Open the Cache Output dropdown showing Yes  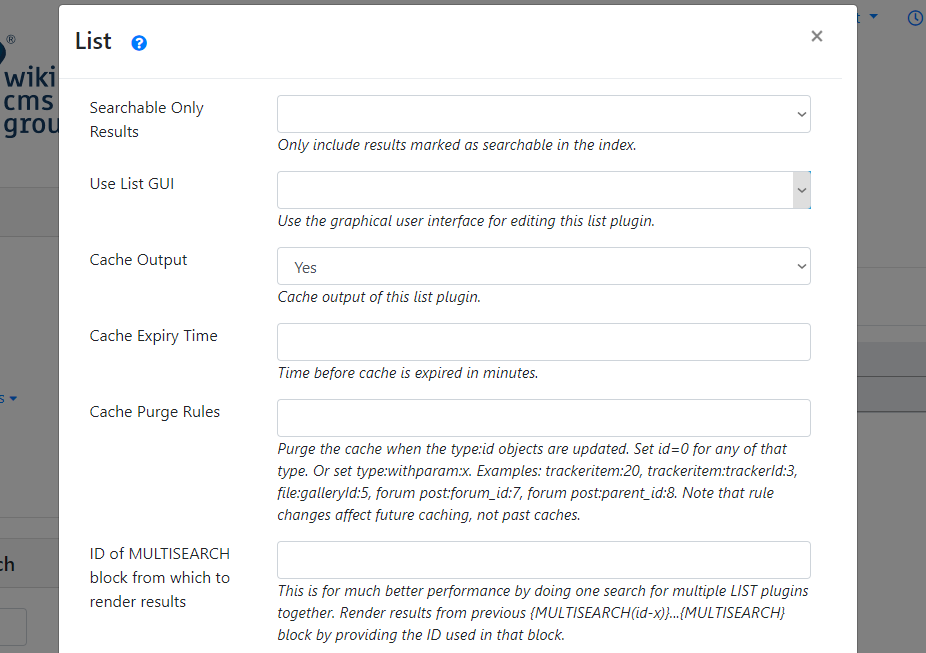(543, 266)
